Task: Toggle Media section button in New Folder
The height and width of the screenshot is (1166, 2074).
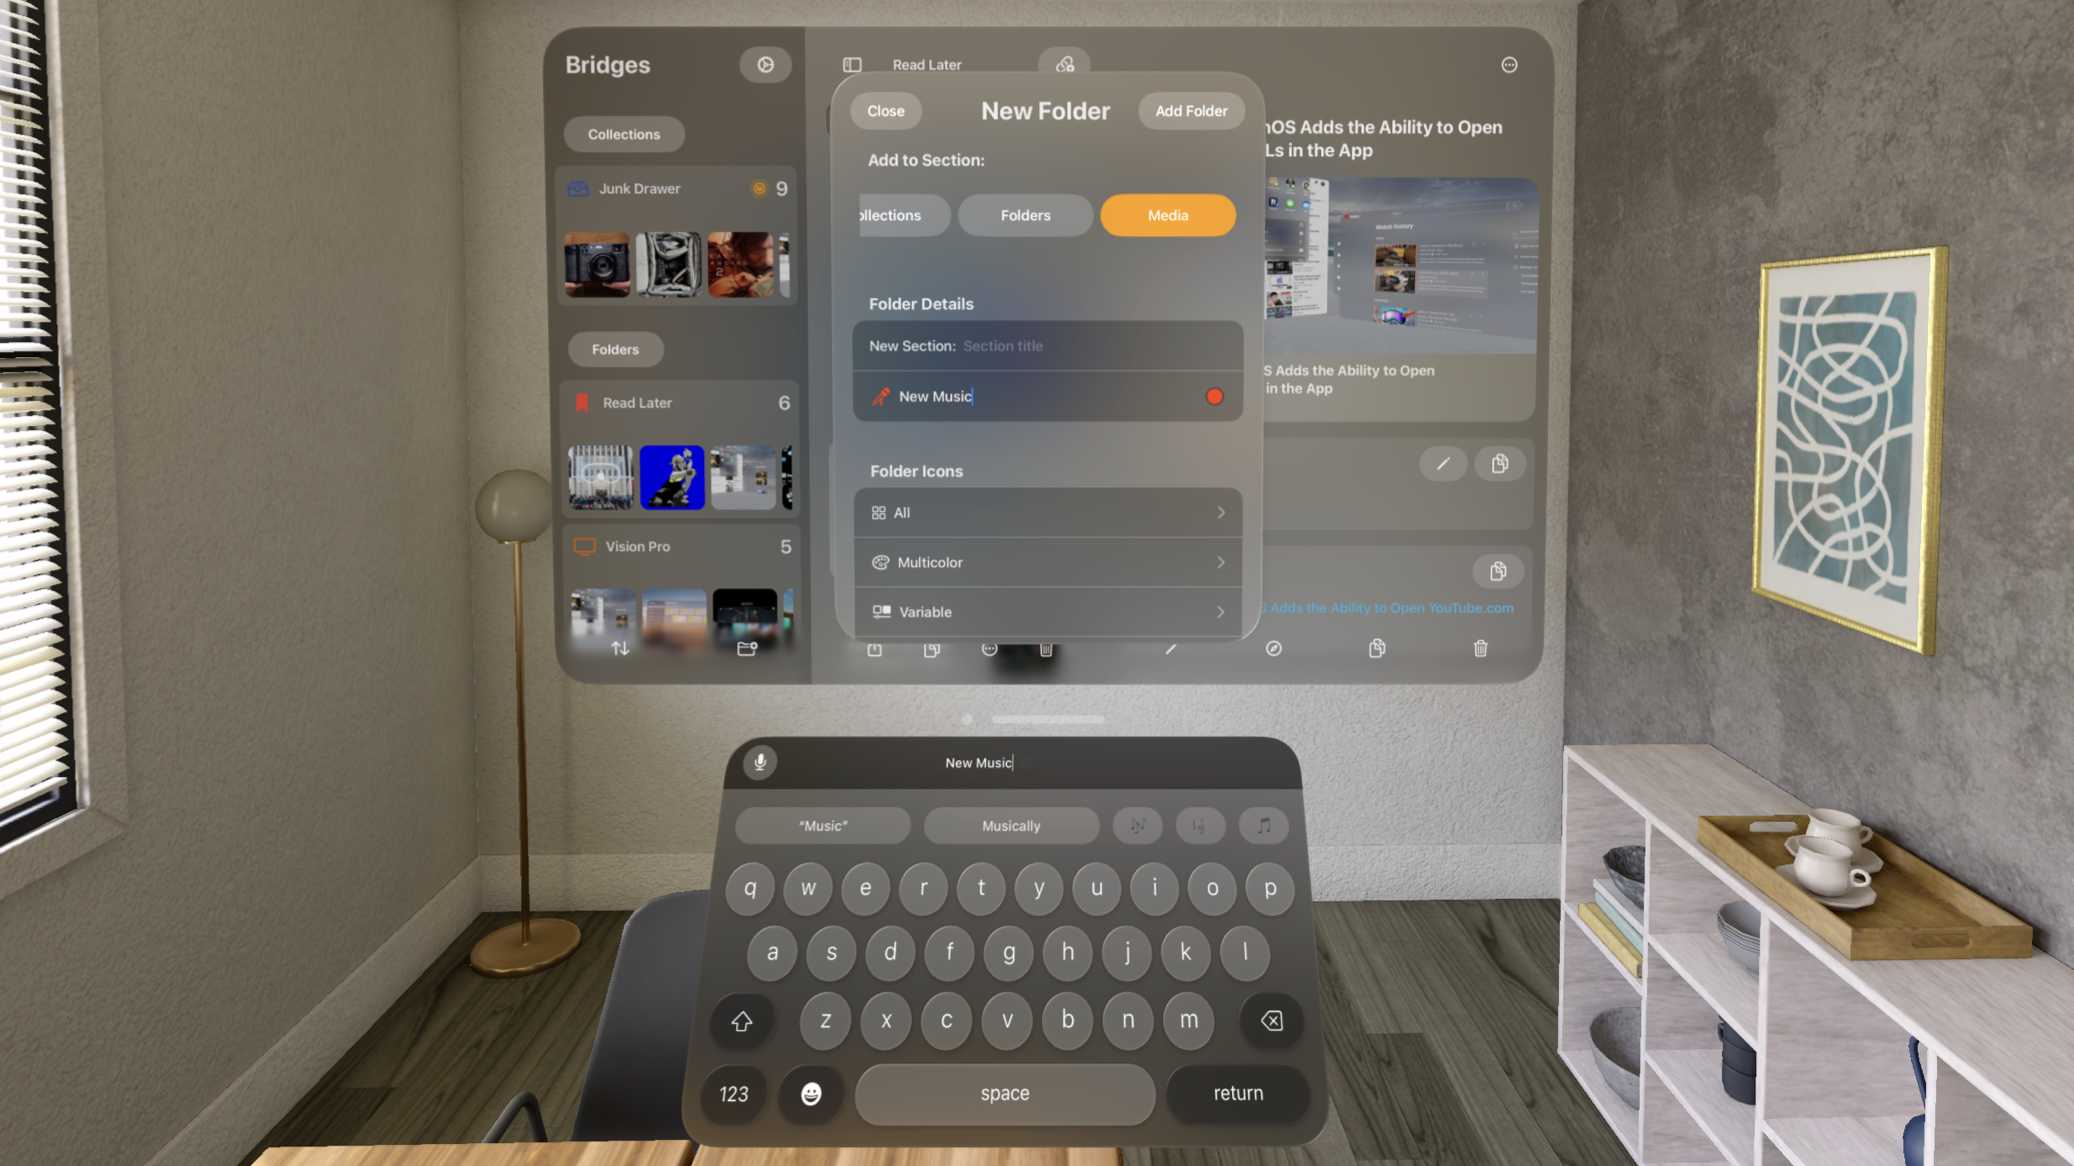Action: tap(1167, 215)
